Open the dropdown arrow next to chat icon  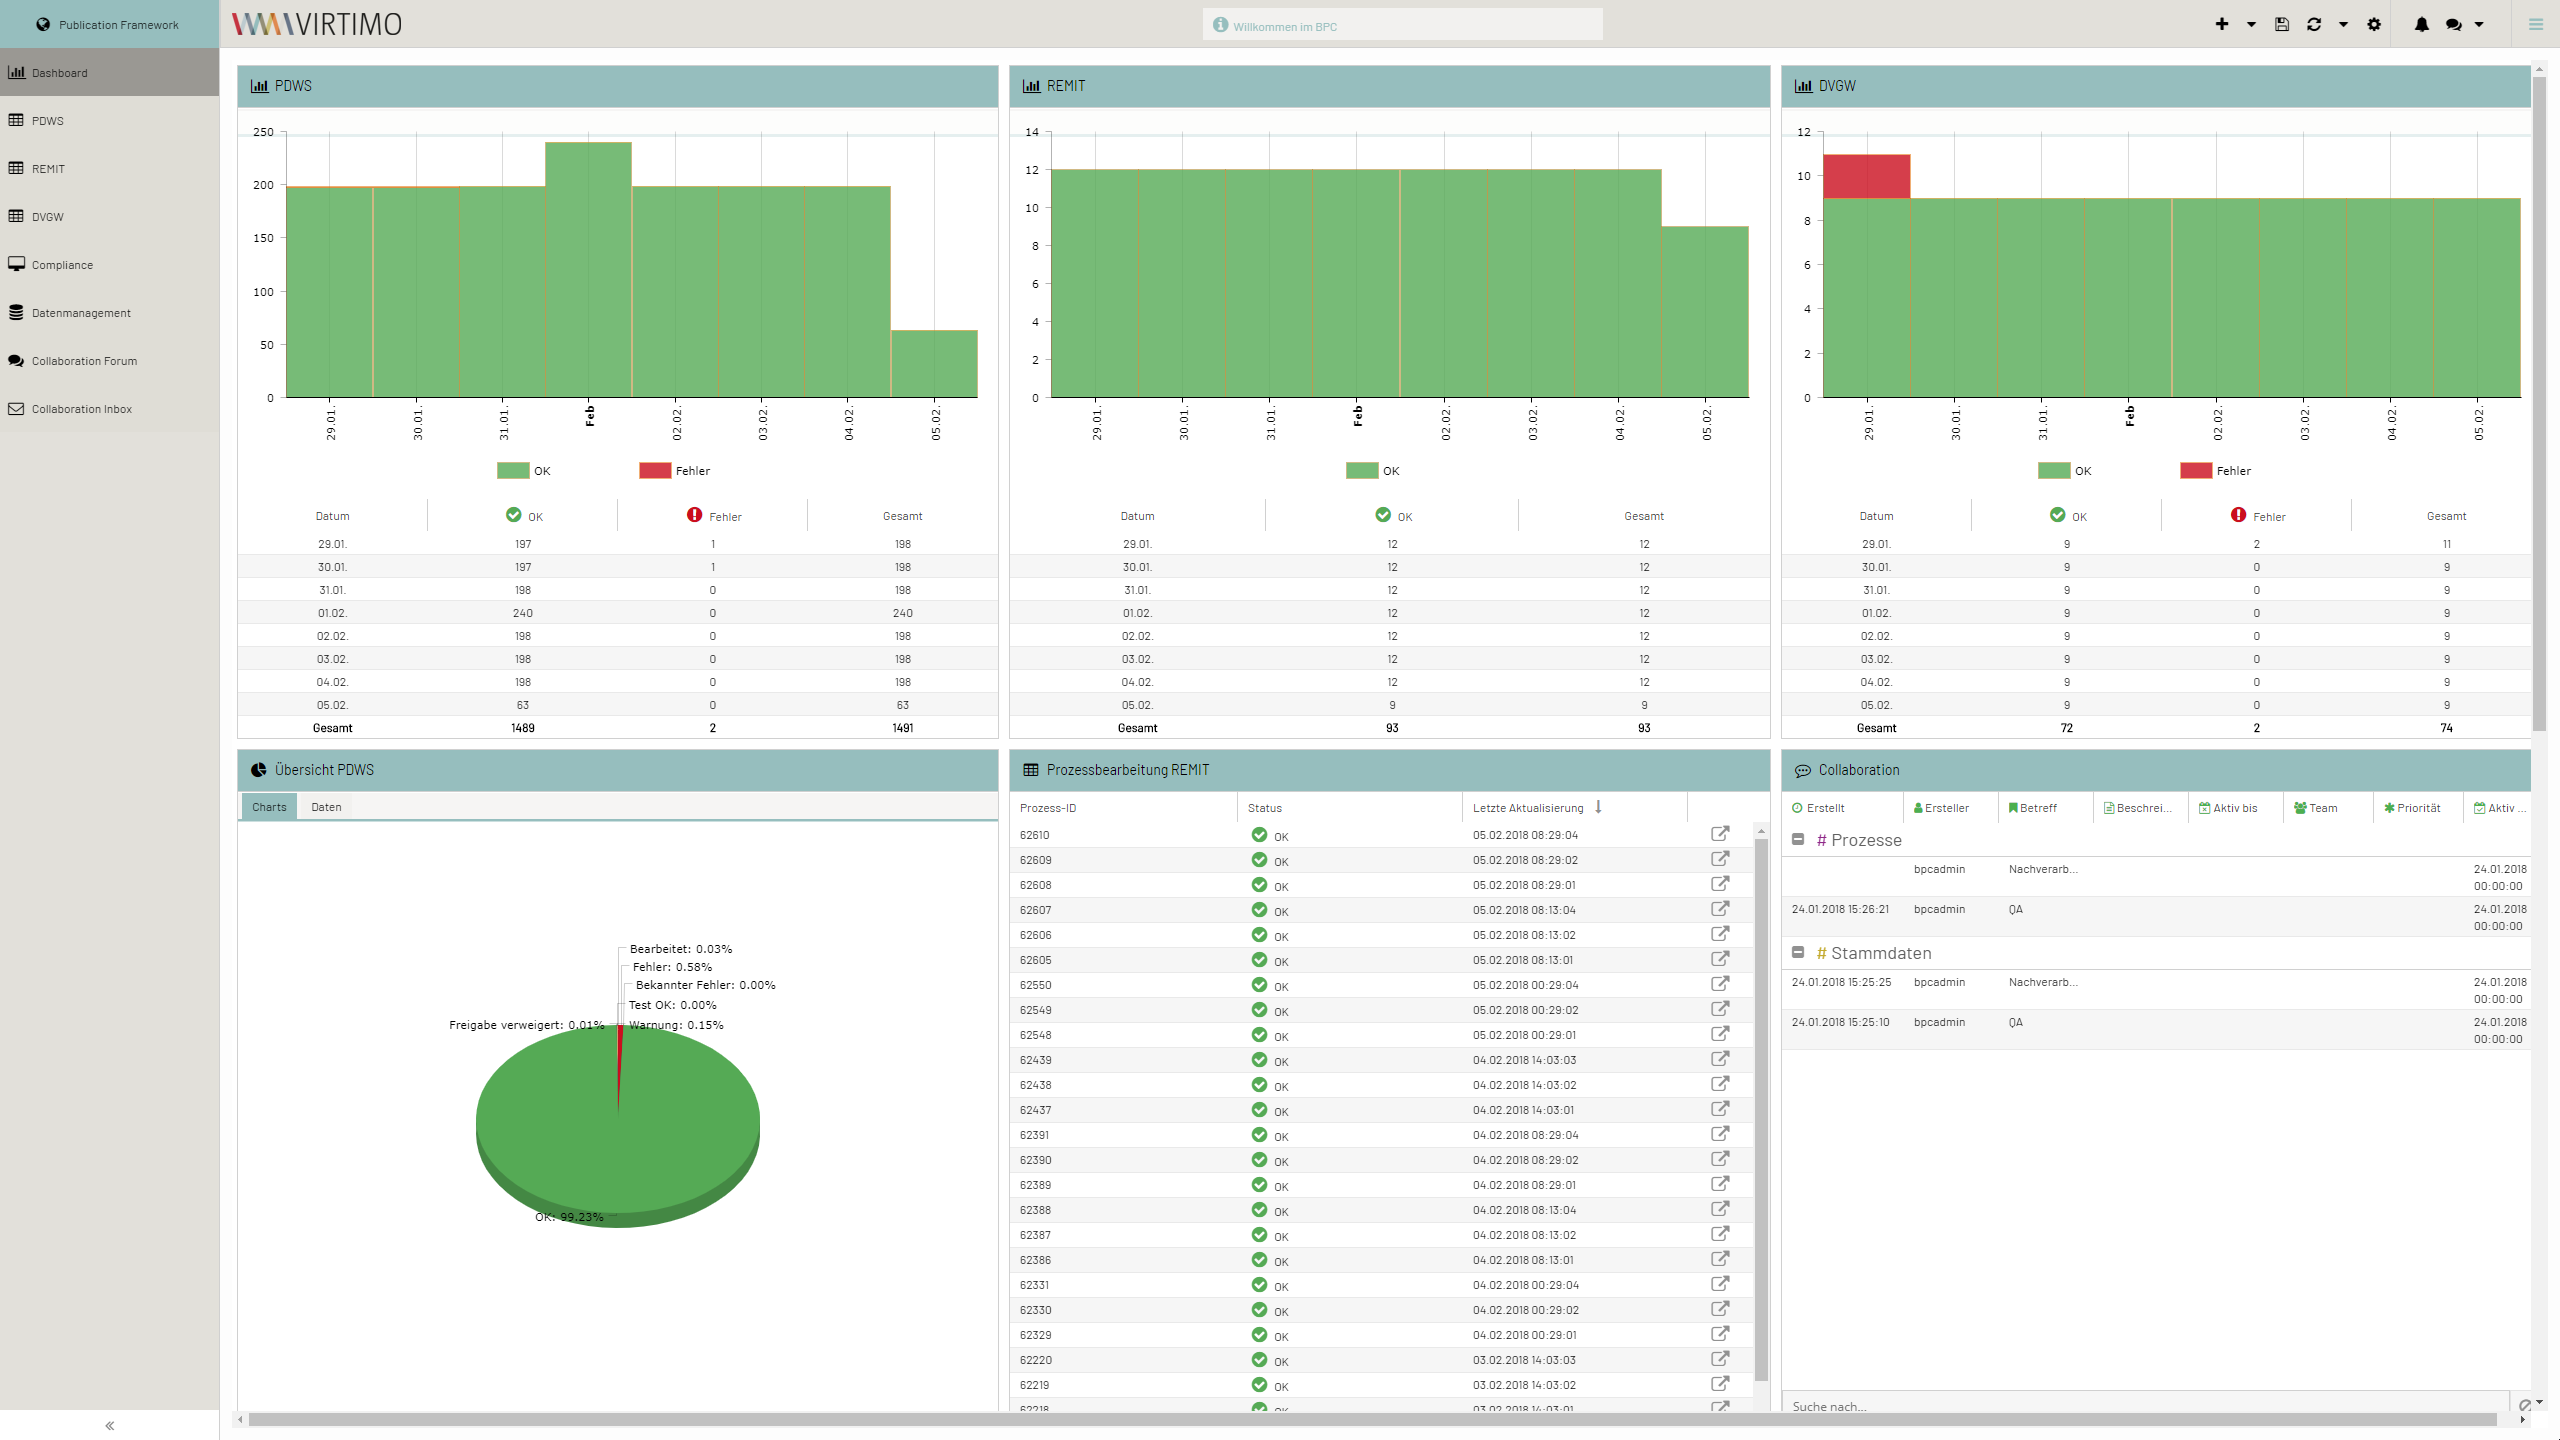point(2479,24)
